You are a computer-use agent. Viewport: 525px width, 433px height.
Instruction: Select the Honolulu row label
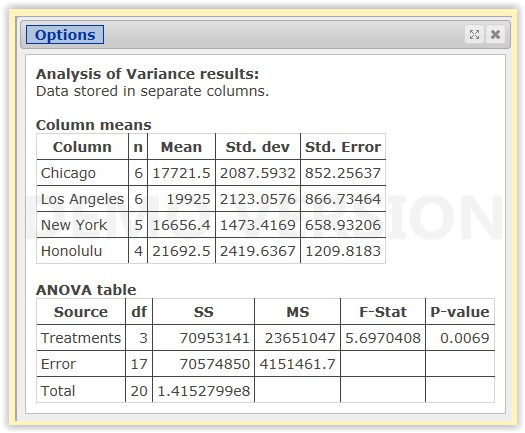71,251
